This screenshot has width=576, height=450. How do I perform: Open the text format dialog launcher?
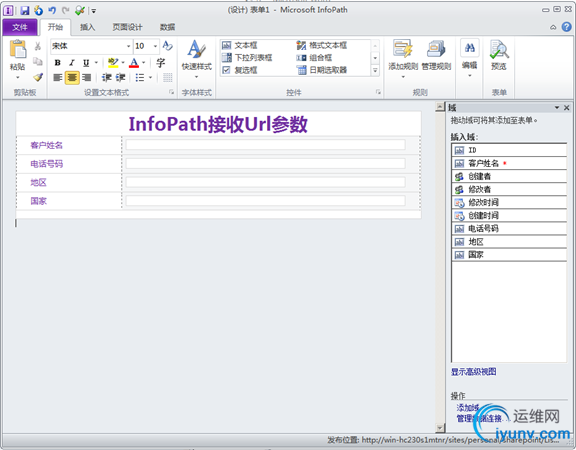pos(172,92)
